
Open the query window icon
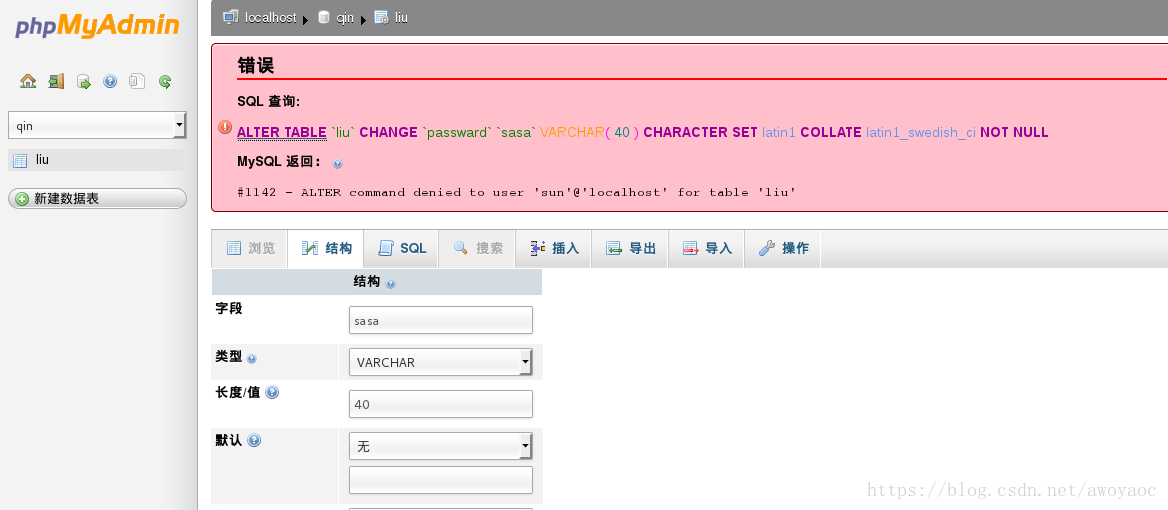click(x=83, y=82)
